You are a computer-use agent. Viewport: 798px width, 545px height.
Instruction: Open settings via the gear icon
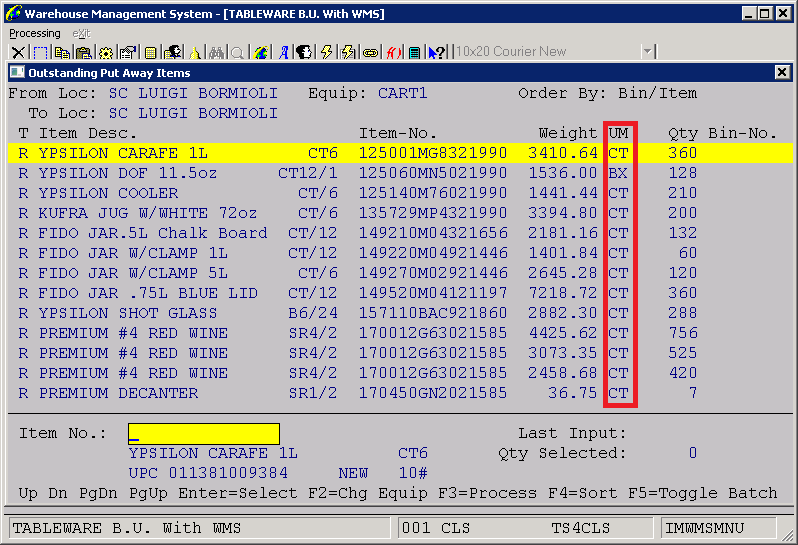106,52
